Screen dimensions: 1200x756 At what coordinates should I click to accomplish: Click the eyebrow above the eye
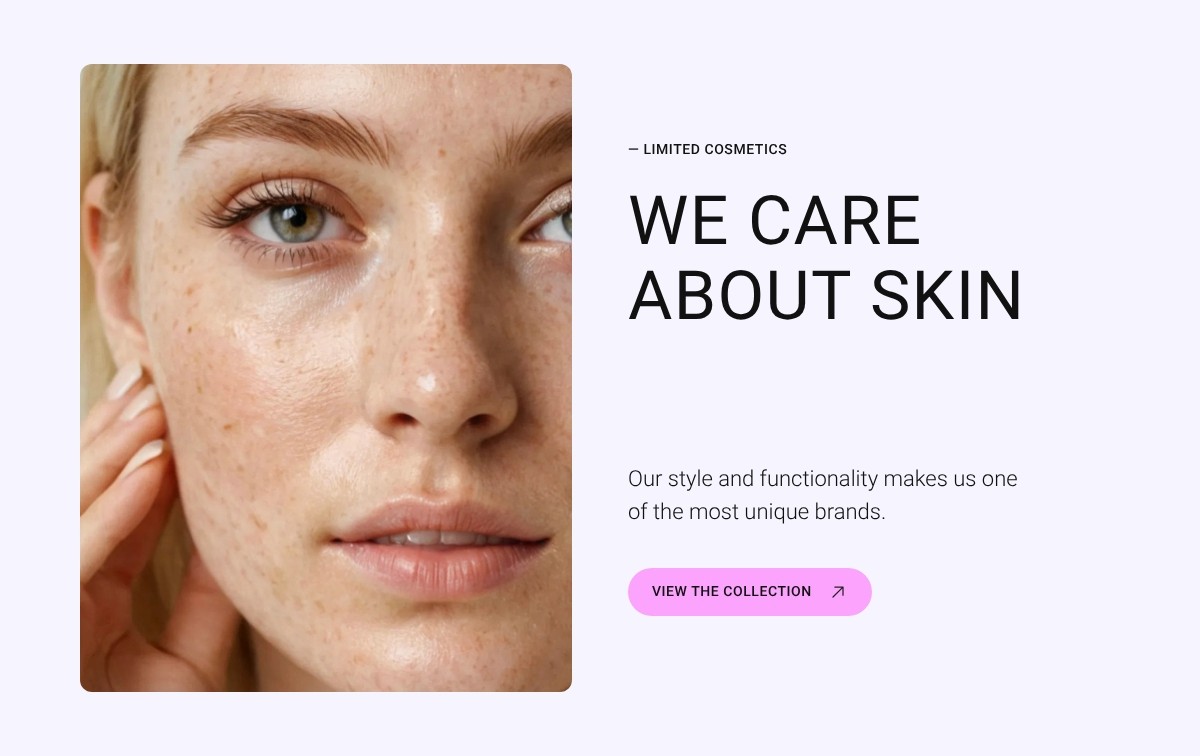290,128
